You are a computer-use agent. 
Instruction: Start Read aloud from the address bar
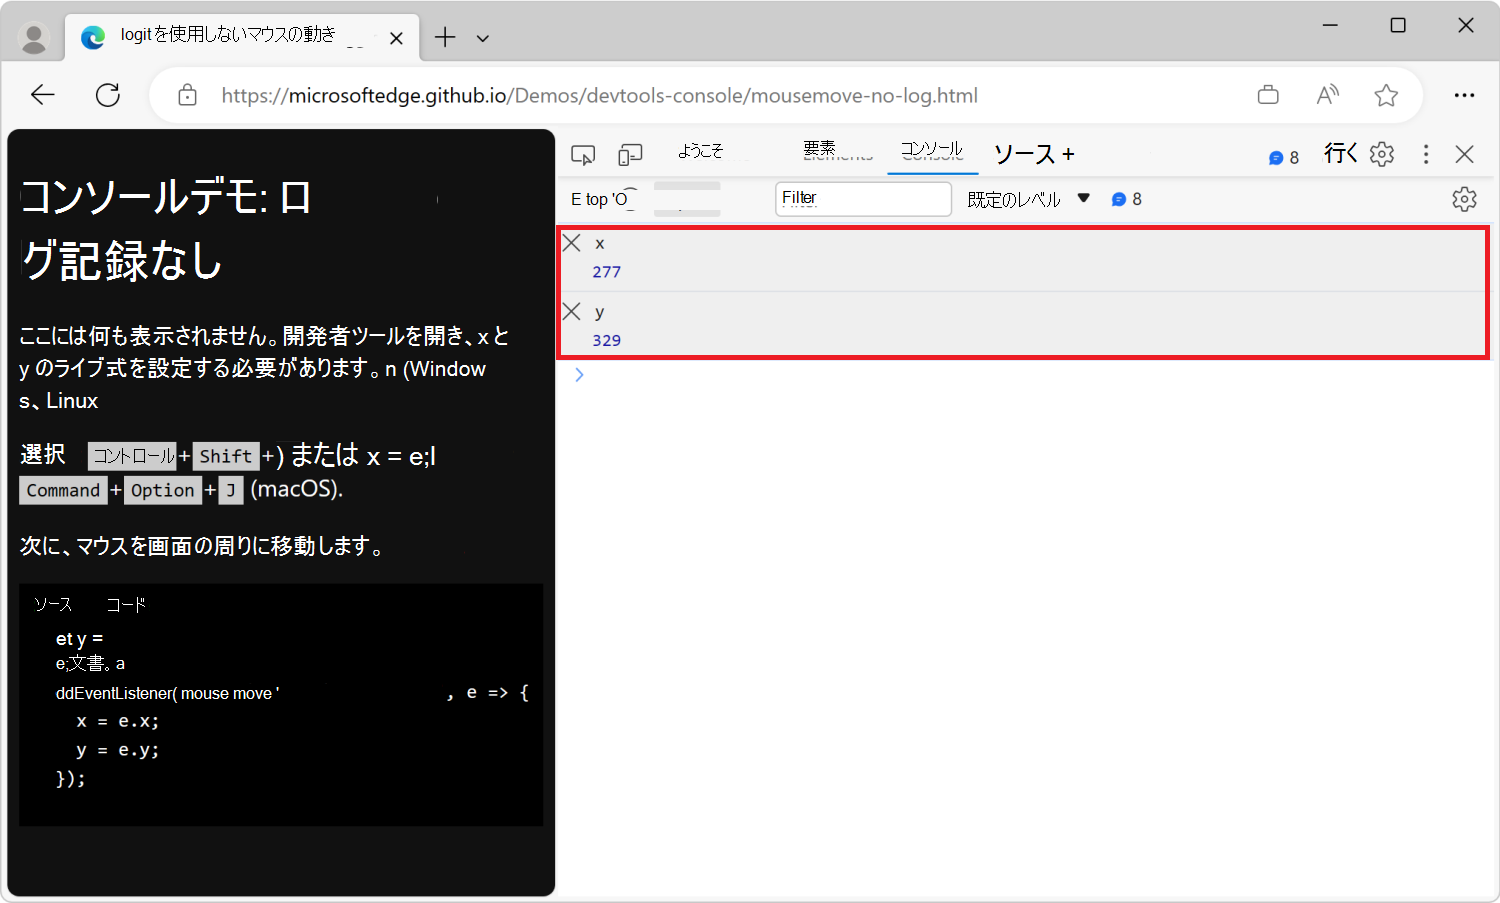pos(1327,94)
